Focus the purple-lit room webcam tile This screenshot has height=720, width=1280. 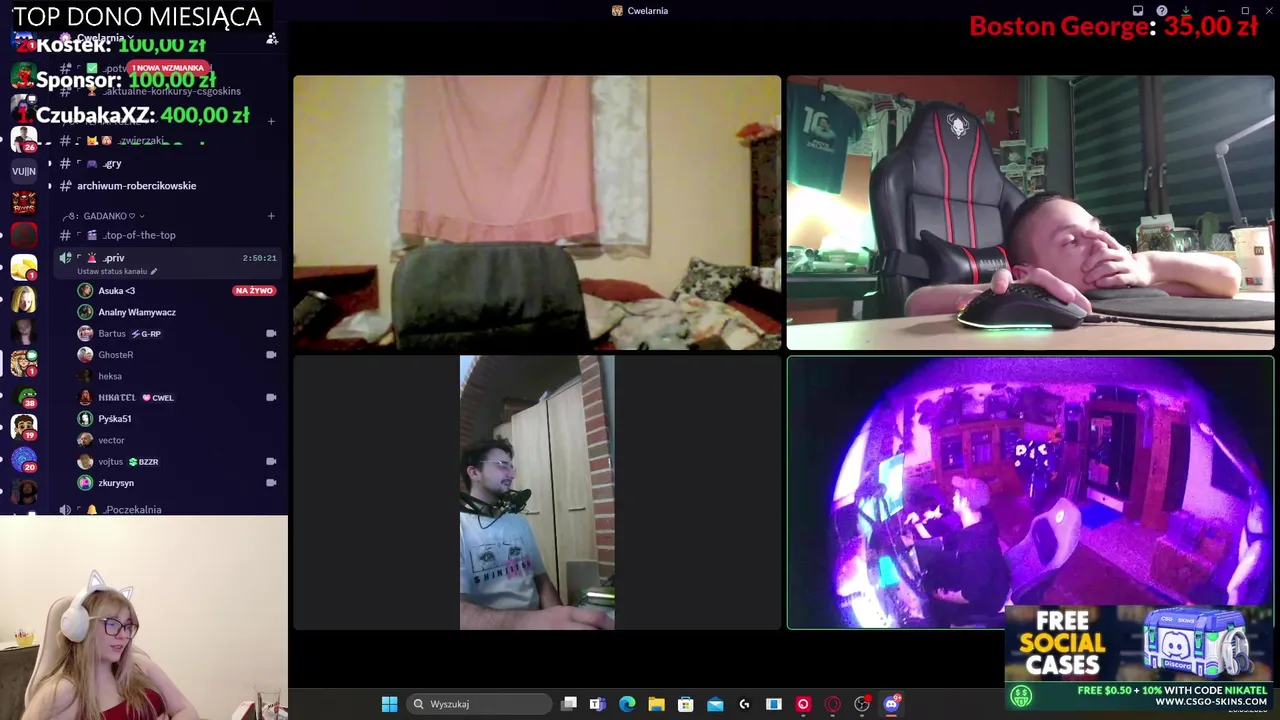1030,493
